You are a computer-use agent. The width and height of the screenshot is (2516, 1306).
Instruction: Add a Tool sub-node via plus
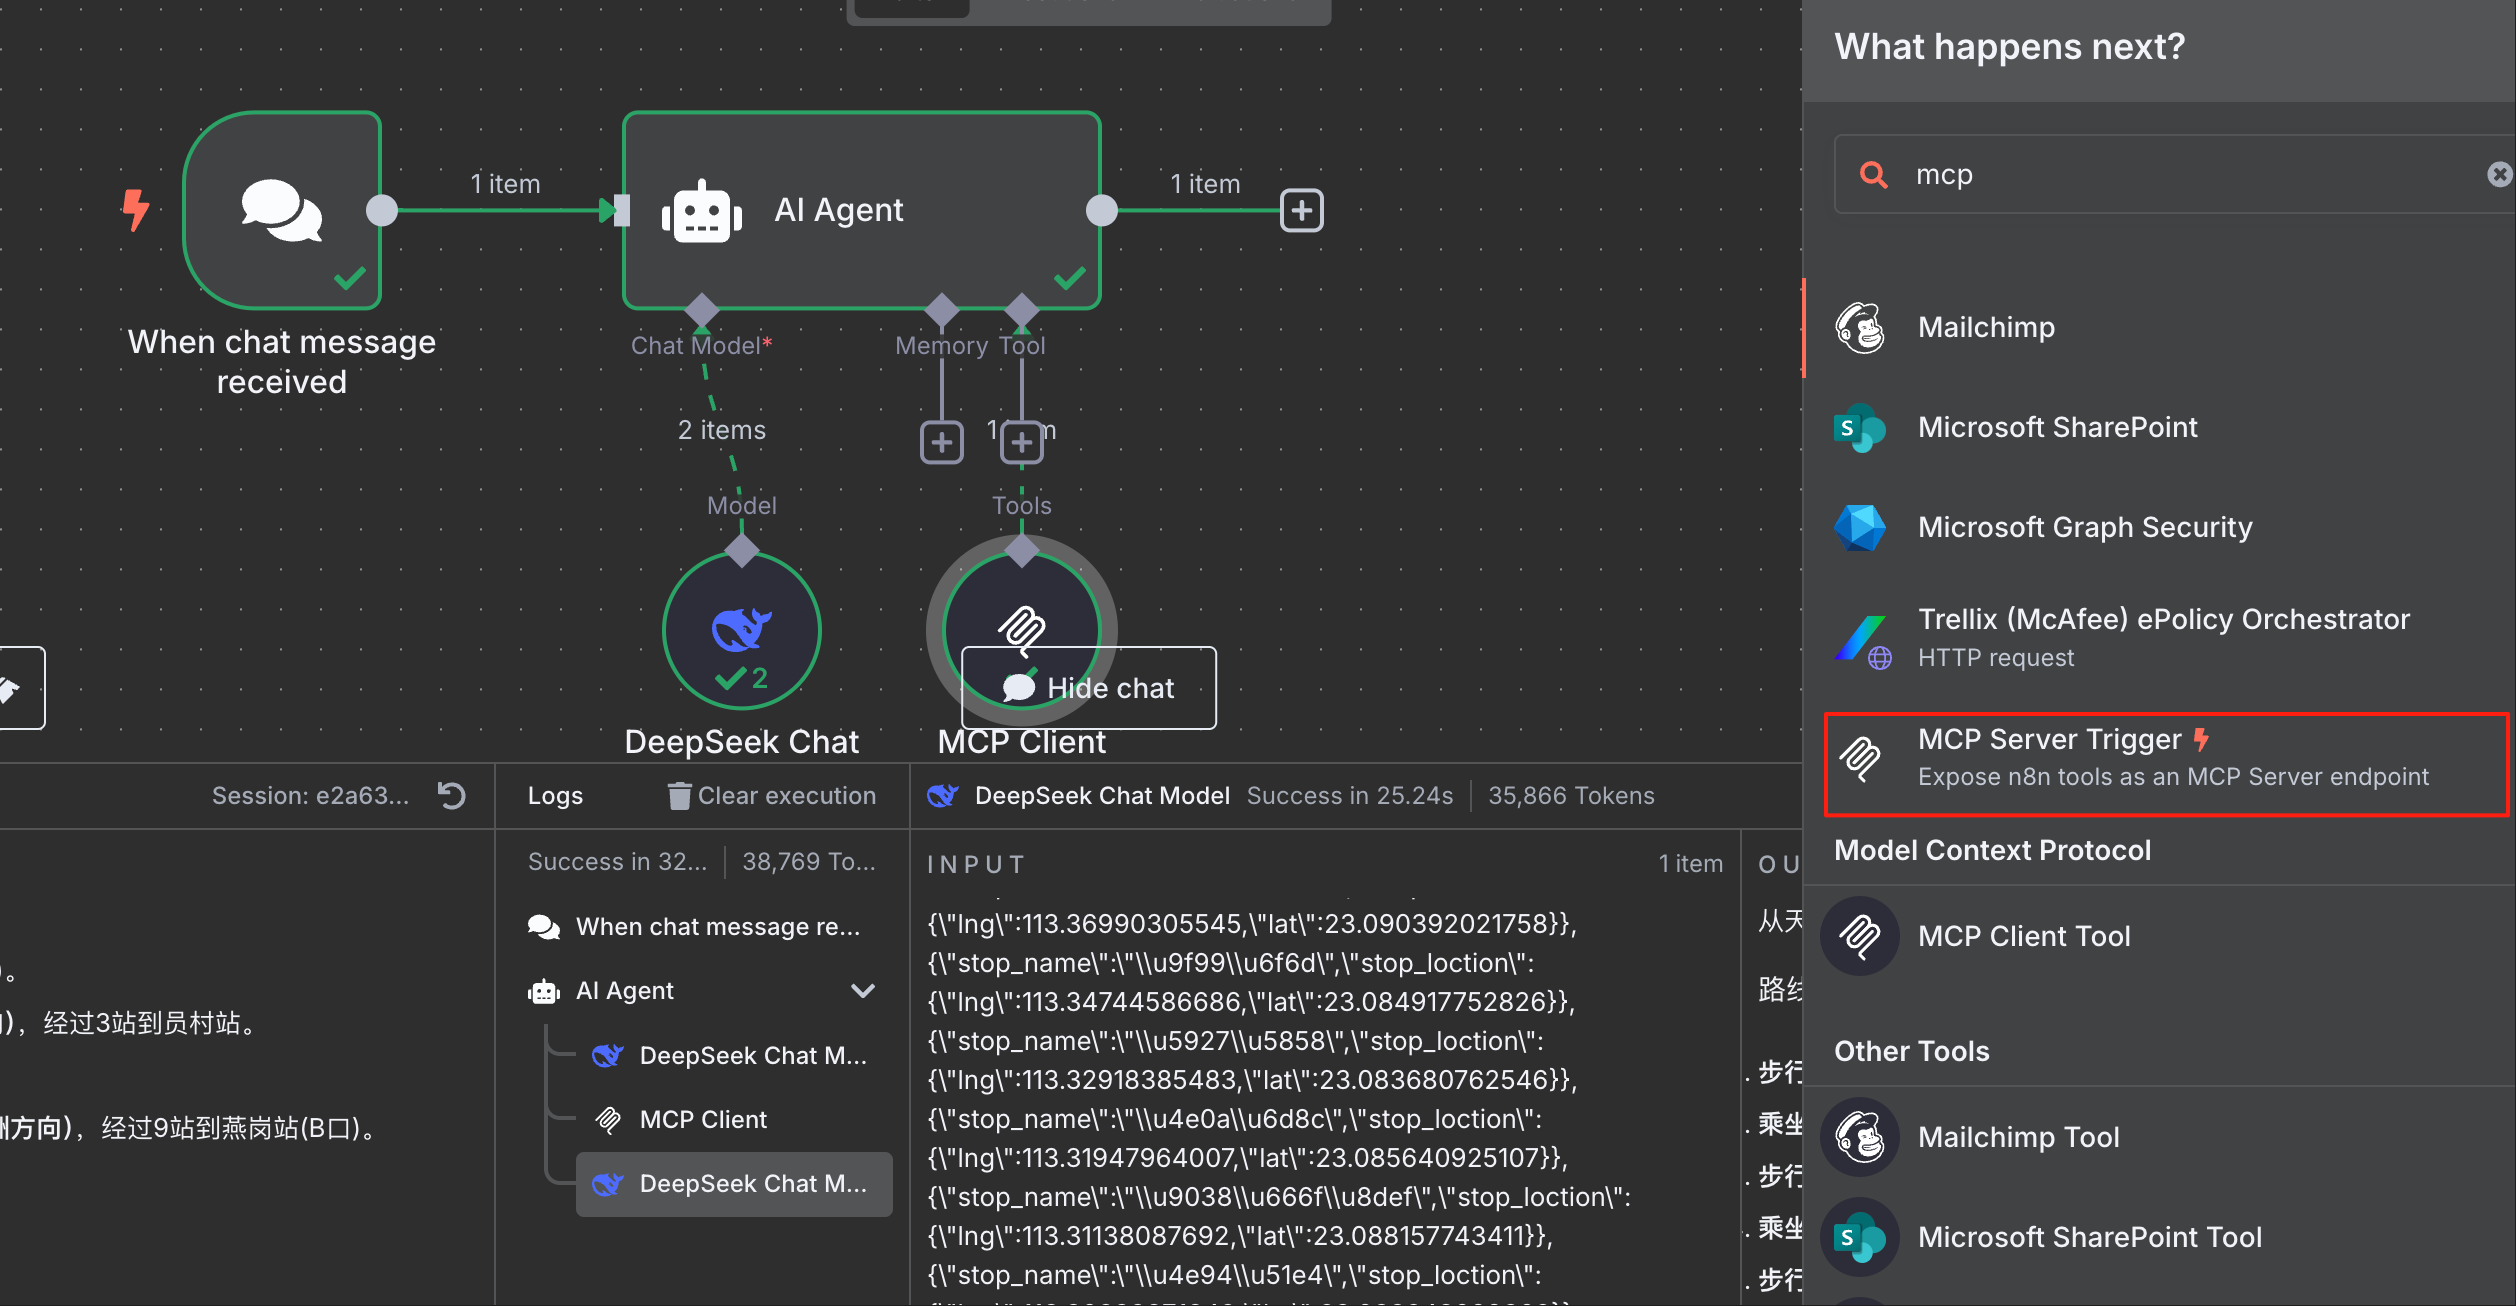1021,442
